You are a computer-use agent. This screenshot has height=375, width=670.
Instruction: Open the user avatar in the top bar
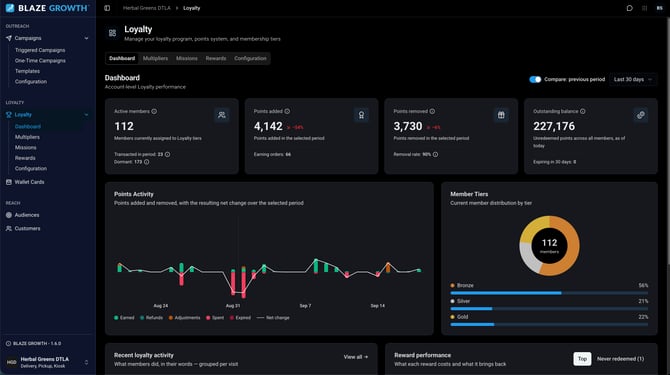659,8
